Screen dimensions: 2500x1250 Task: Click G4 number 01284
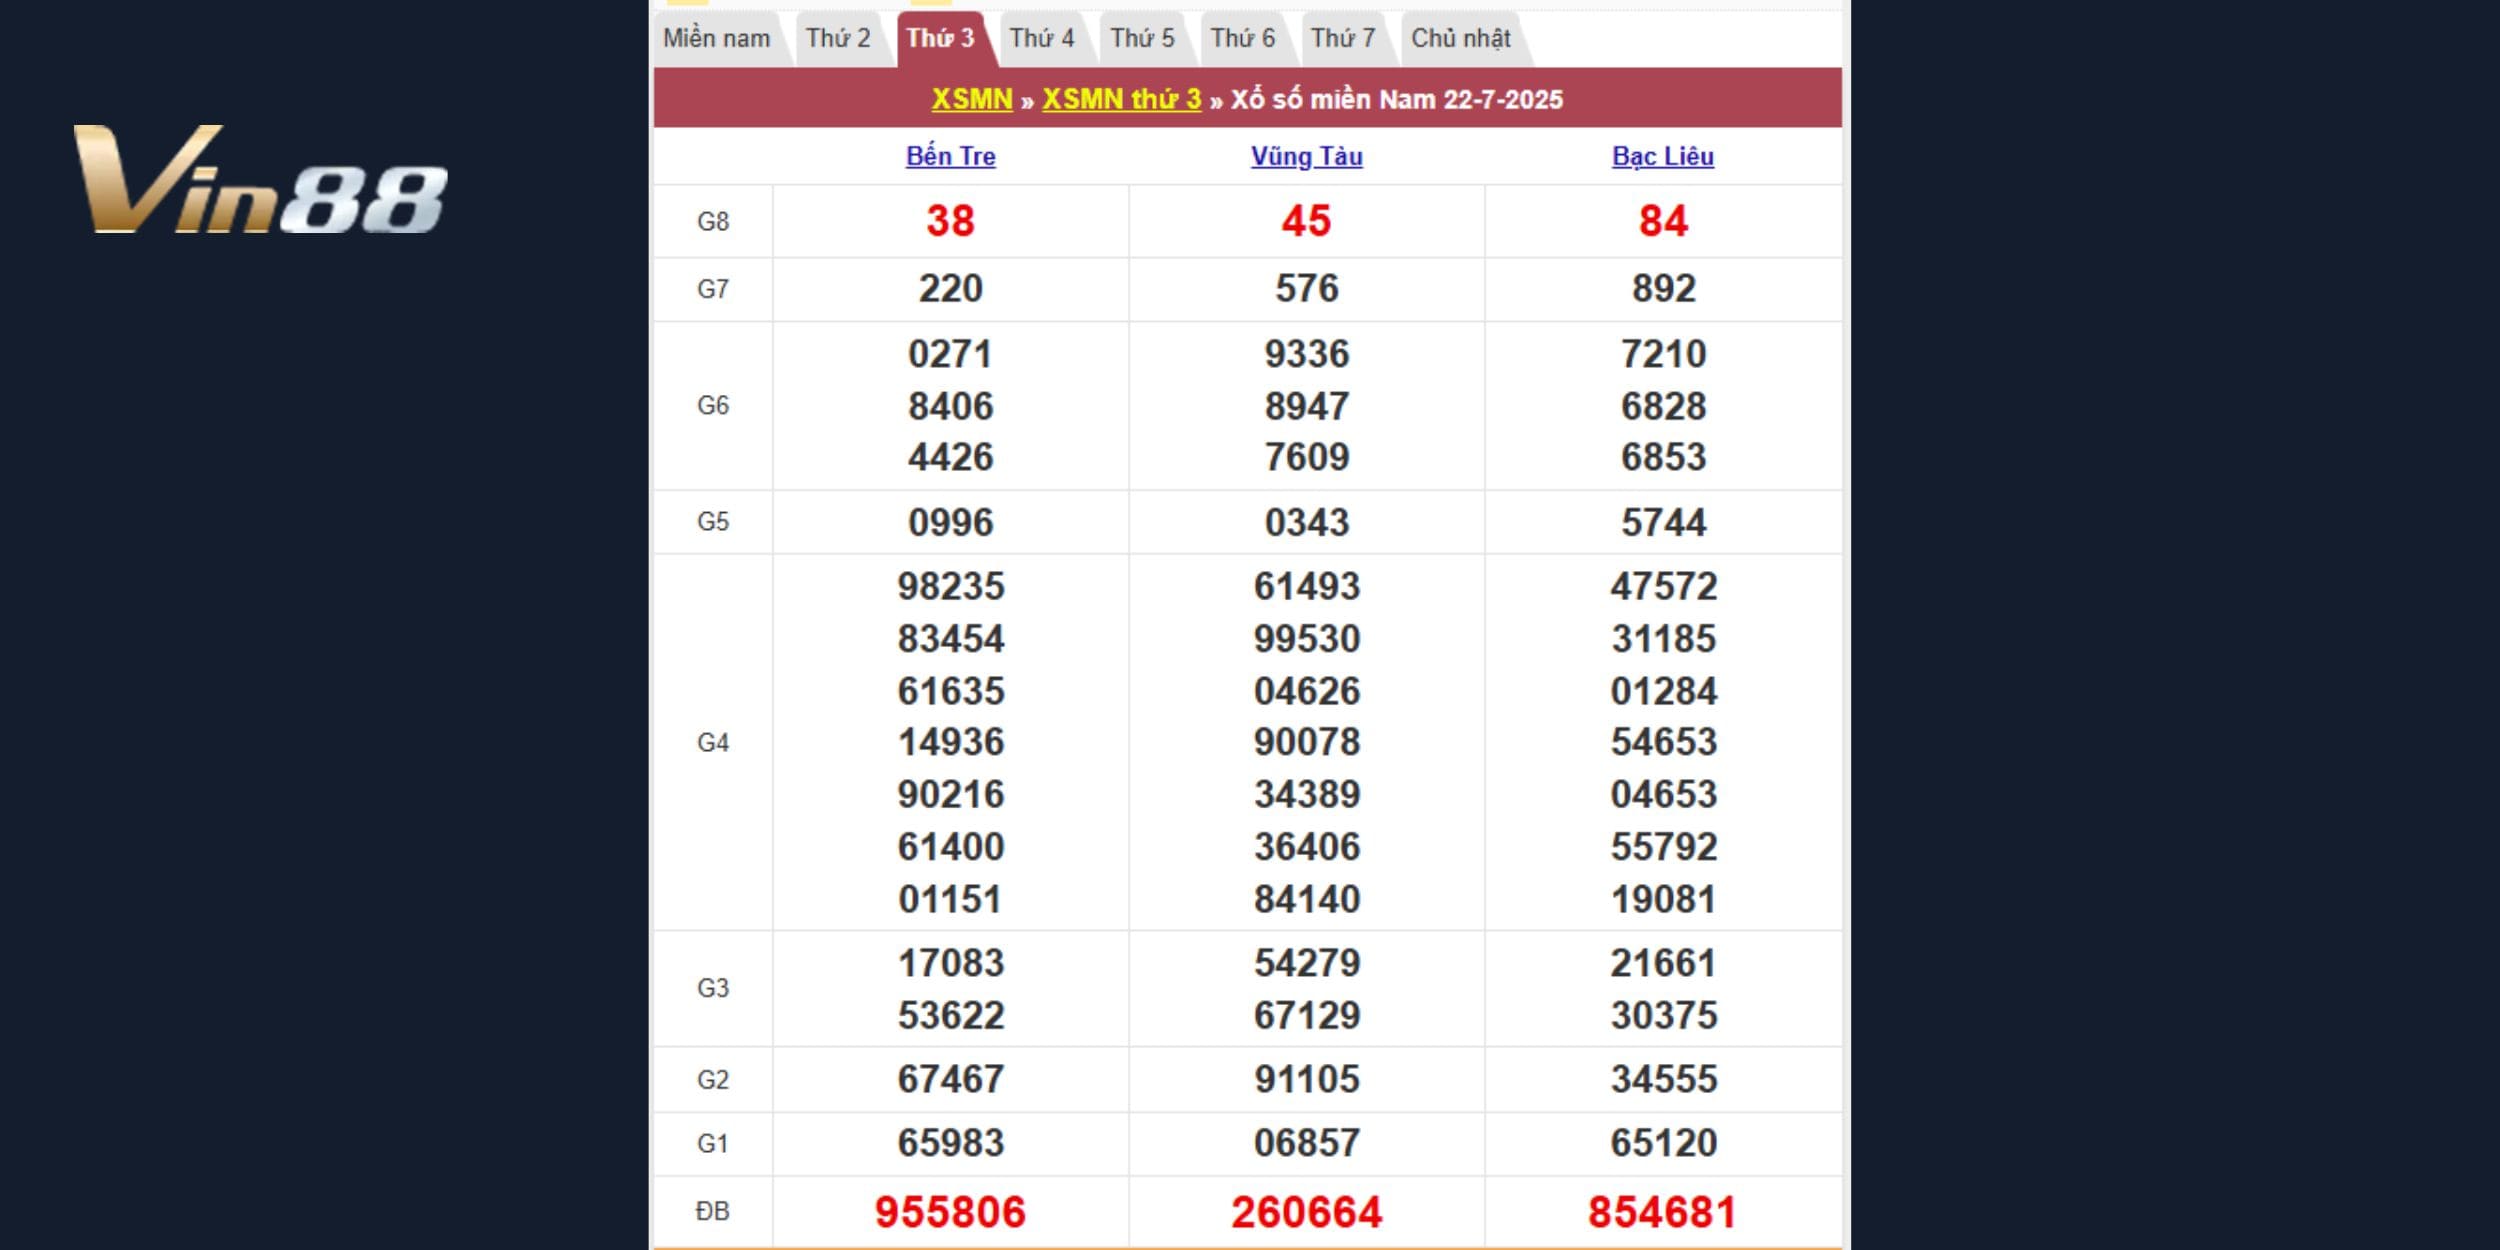(x=1663, y=691)
